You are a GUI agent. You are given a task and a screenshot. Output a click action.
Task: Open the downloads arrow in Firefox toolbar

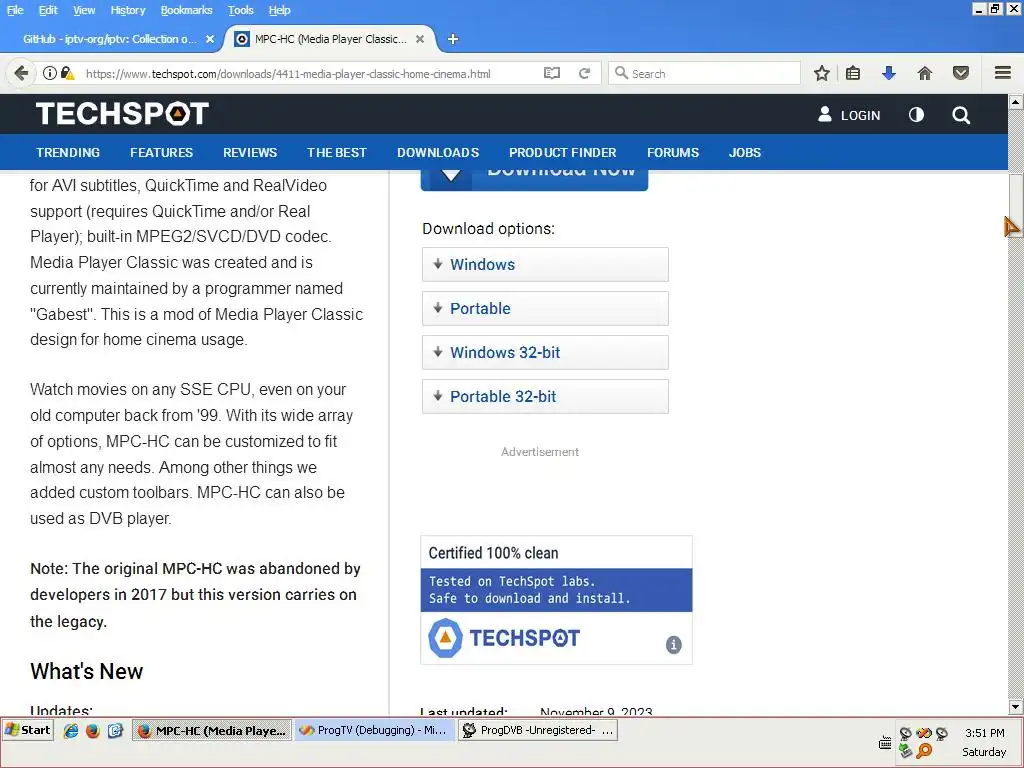pos(888,73)
